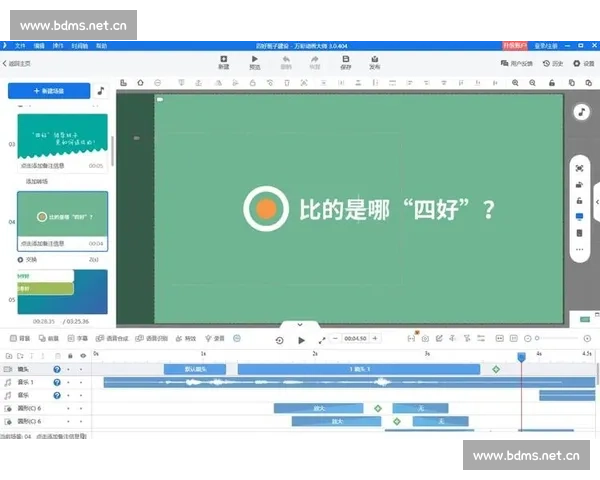
Task: Save the project with 保存 icon
Action: coord(346,62)
